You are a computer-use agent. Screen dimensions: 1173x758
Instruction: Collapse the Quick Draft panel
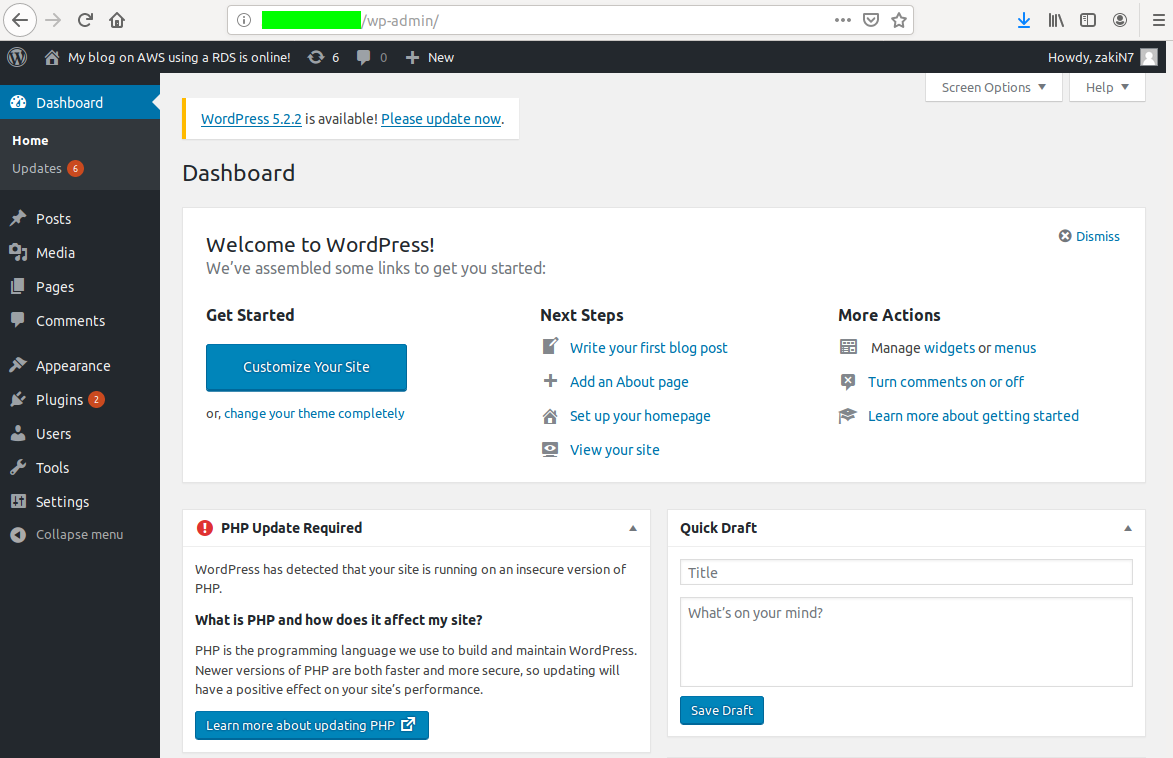pyautogui.click(x=1128, y=528)
